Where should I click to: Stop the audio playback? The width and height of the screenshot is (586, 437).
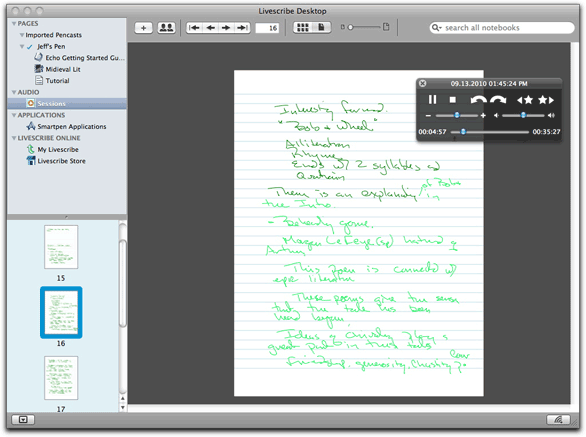453,100
